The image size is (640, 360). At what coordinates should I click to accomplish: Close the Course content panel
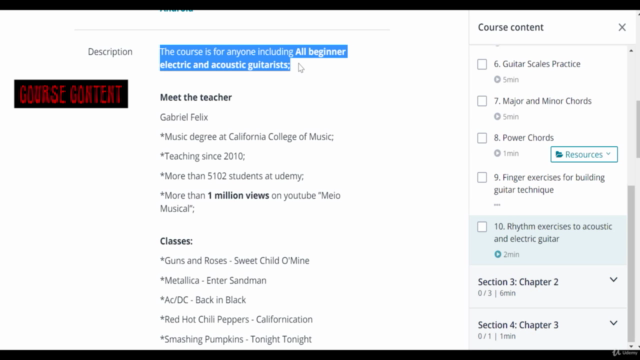point(622,27)
